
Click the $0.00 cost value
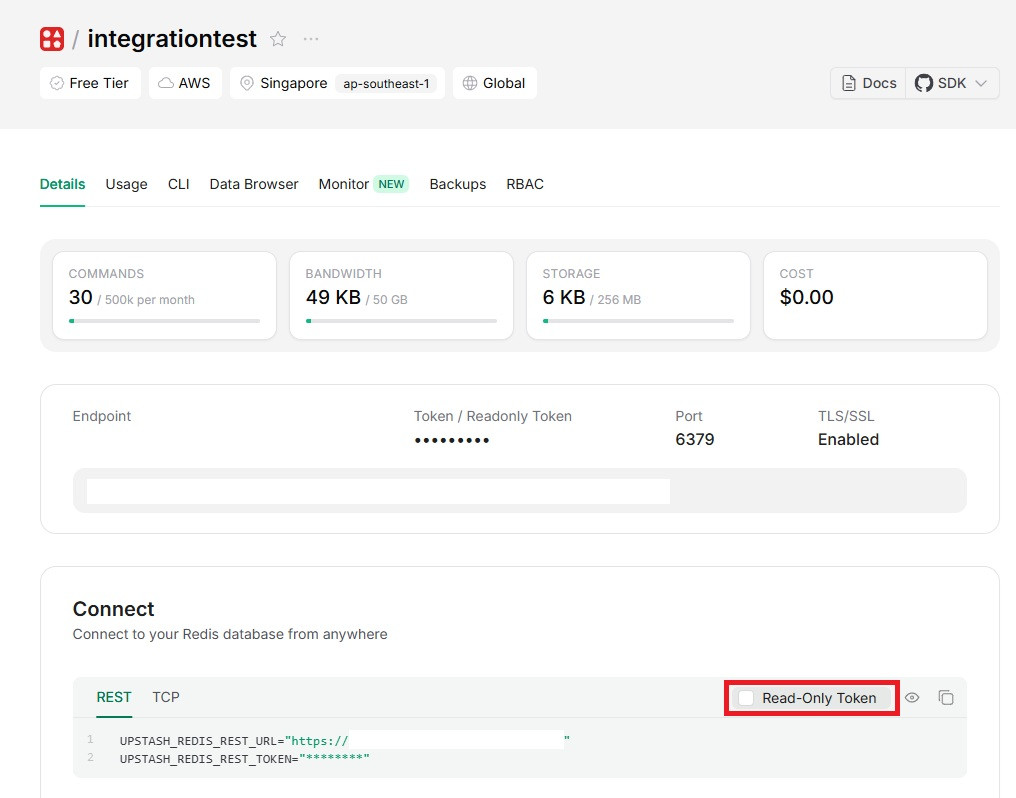click(x=807, y=297)
